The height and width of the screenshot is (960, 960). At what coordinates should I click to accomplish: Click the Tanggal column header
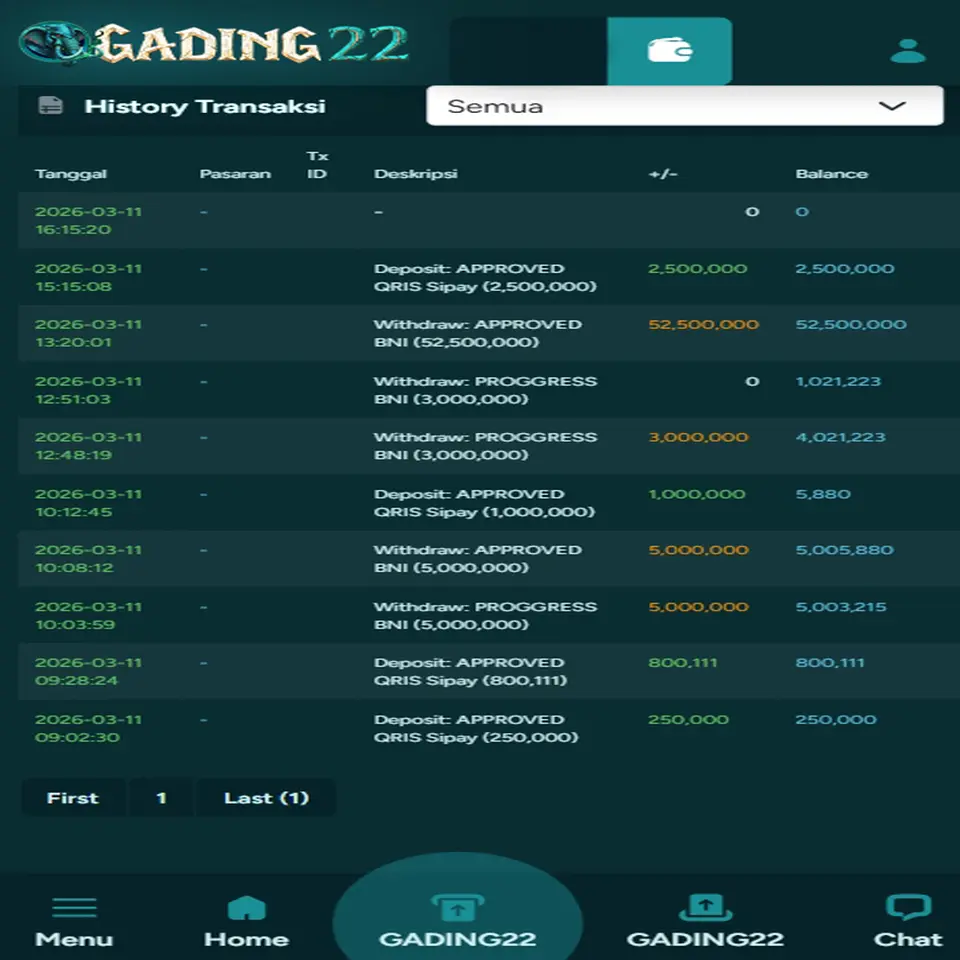coord(71,172)
